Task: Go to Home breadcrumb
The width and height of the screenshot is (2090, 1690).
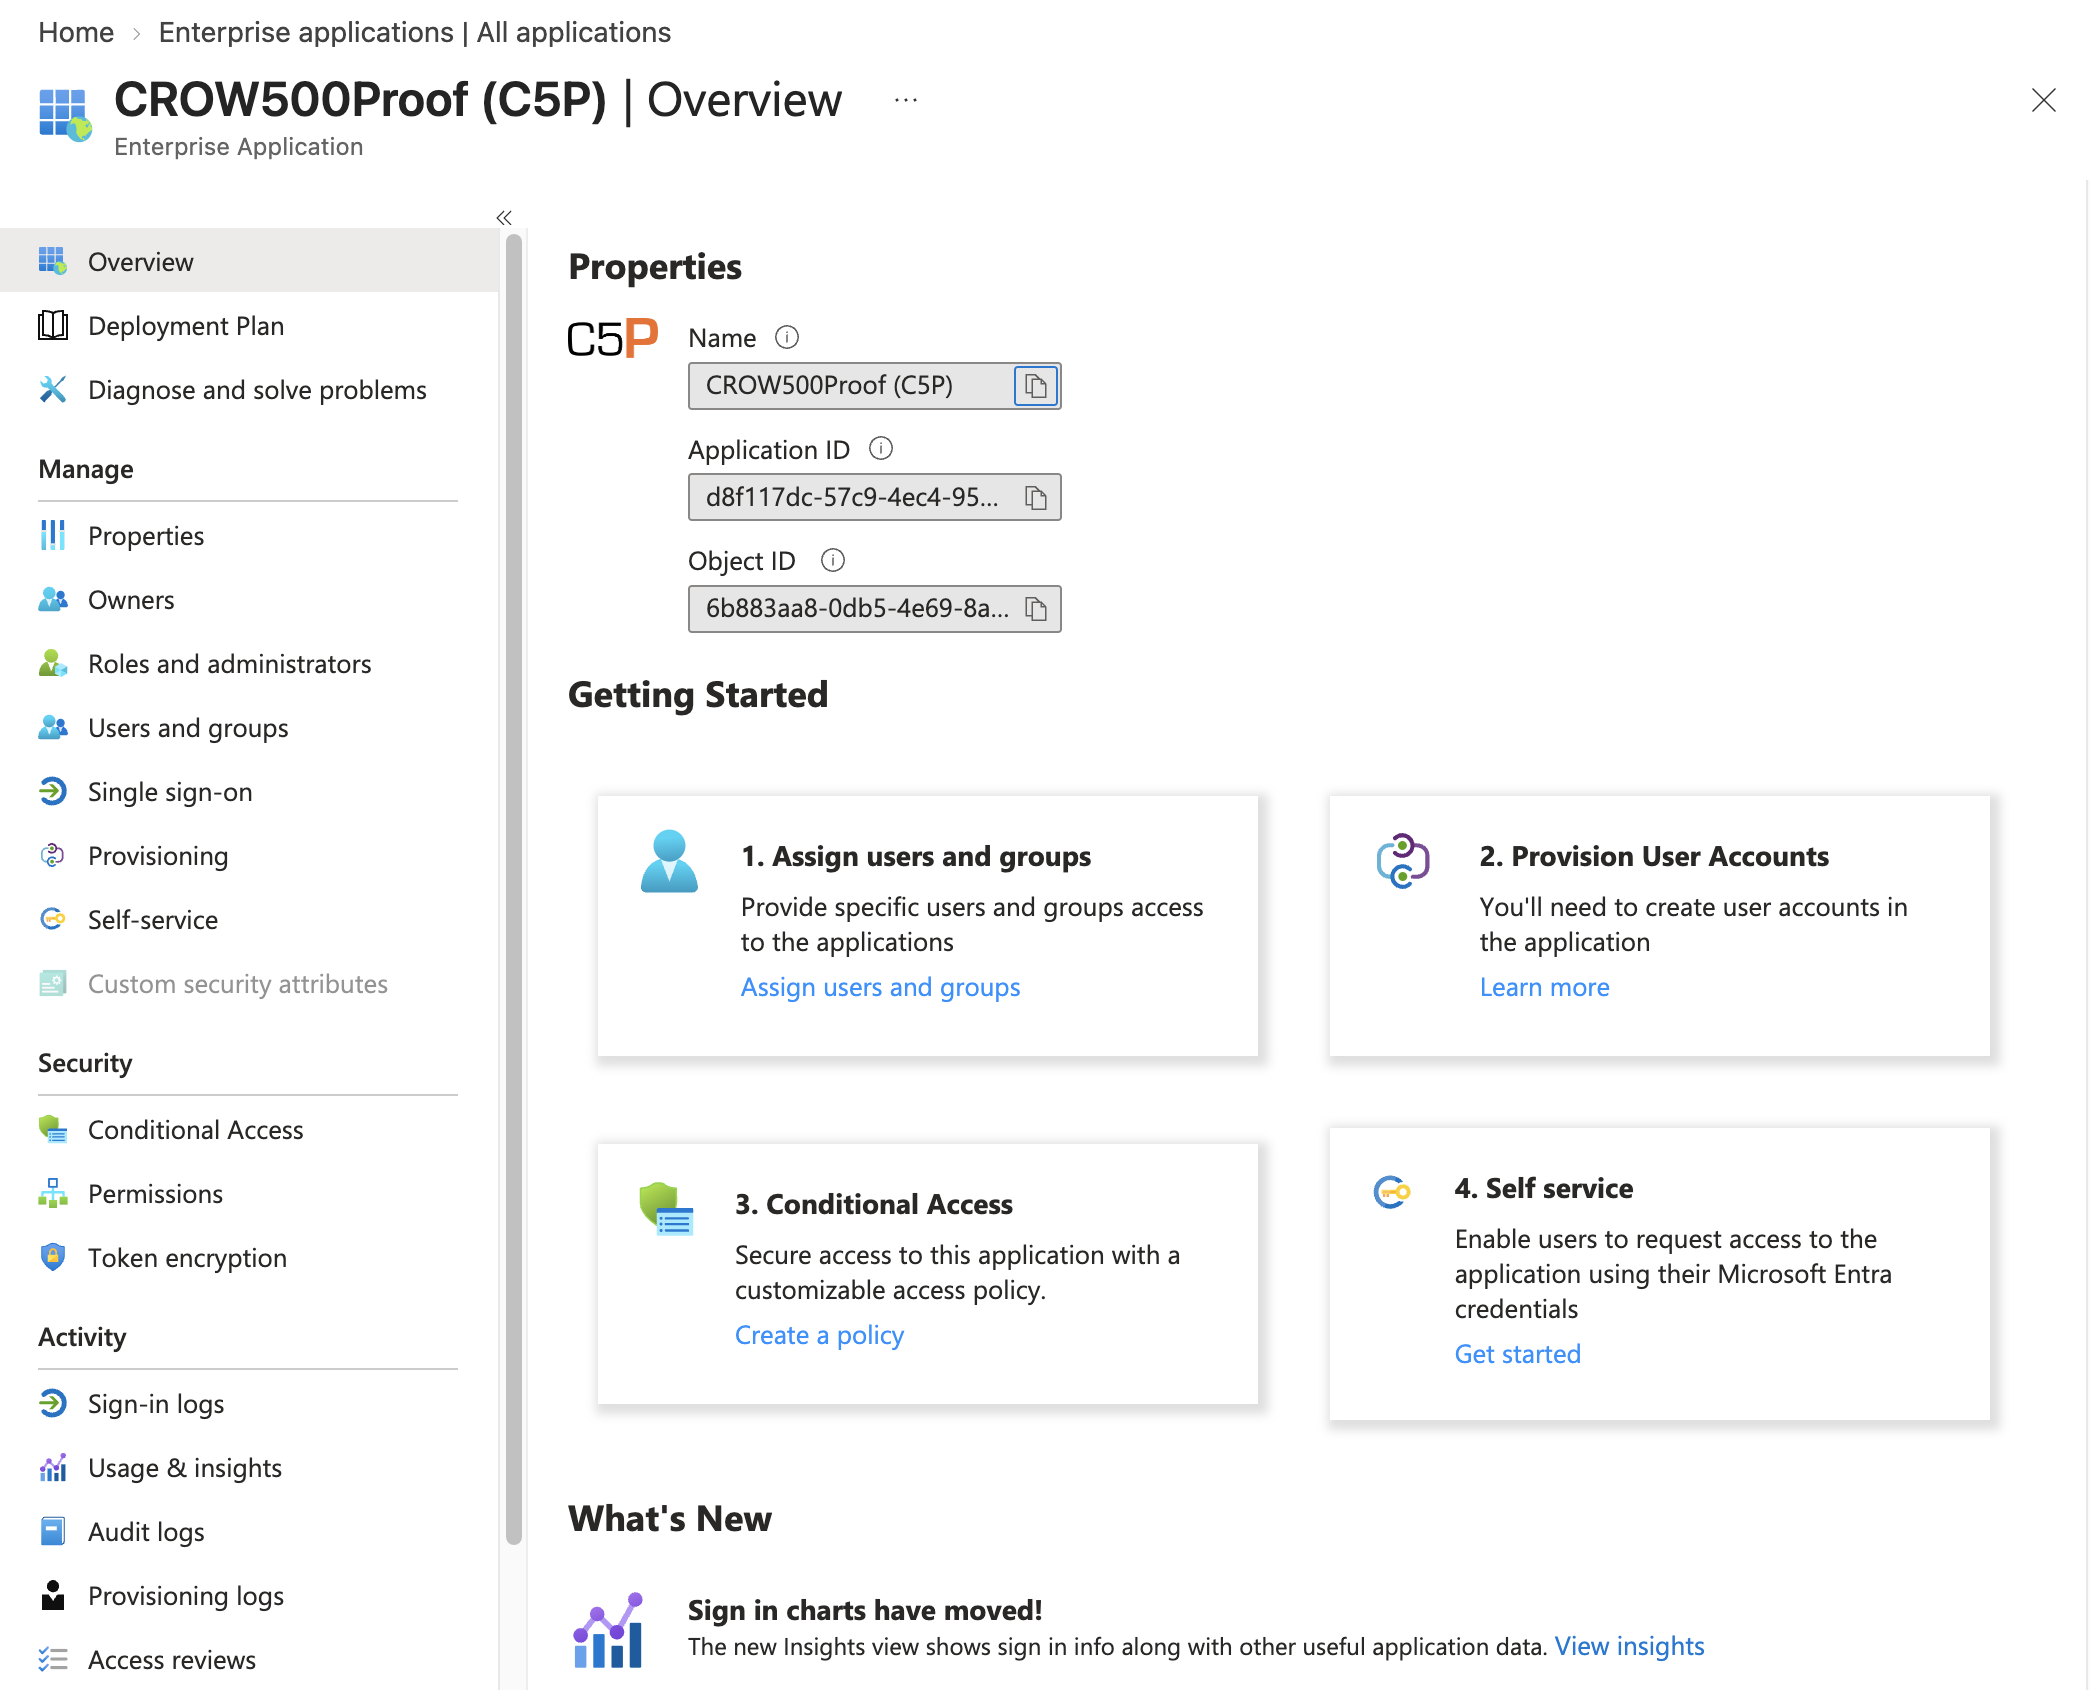Action: pos(76,32)
